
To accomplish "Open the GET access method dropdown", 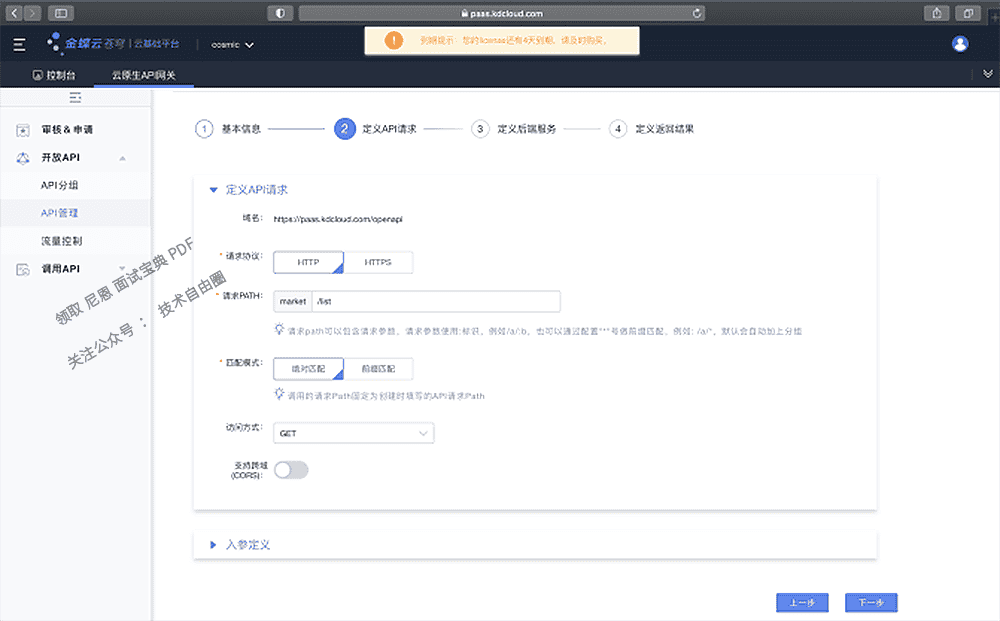I will coord(355,432).
